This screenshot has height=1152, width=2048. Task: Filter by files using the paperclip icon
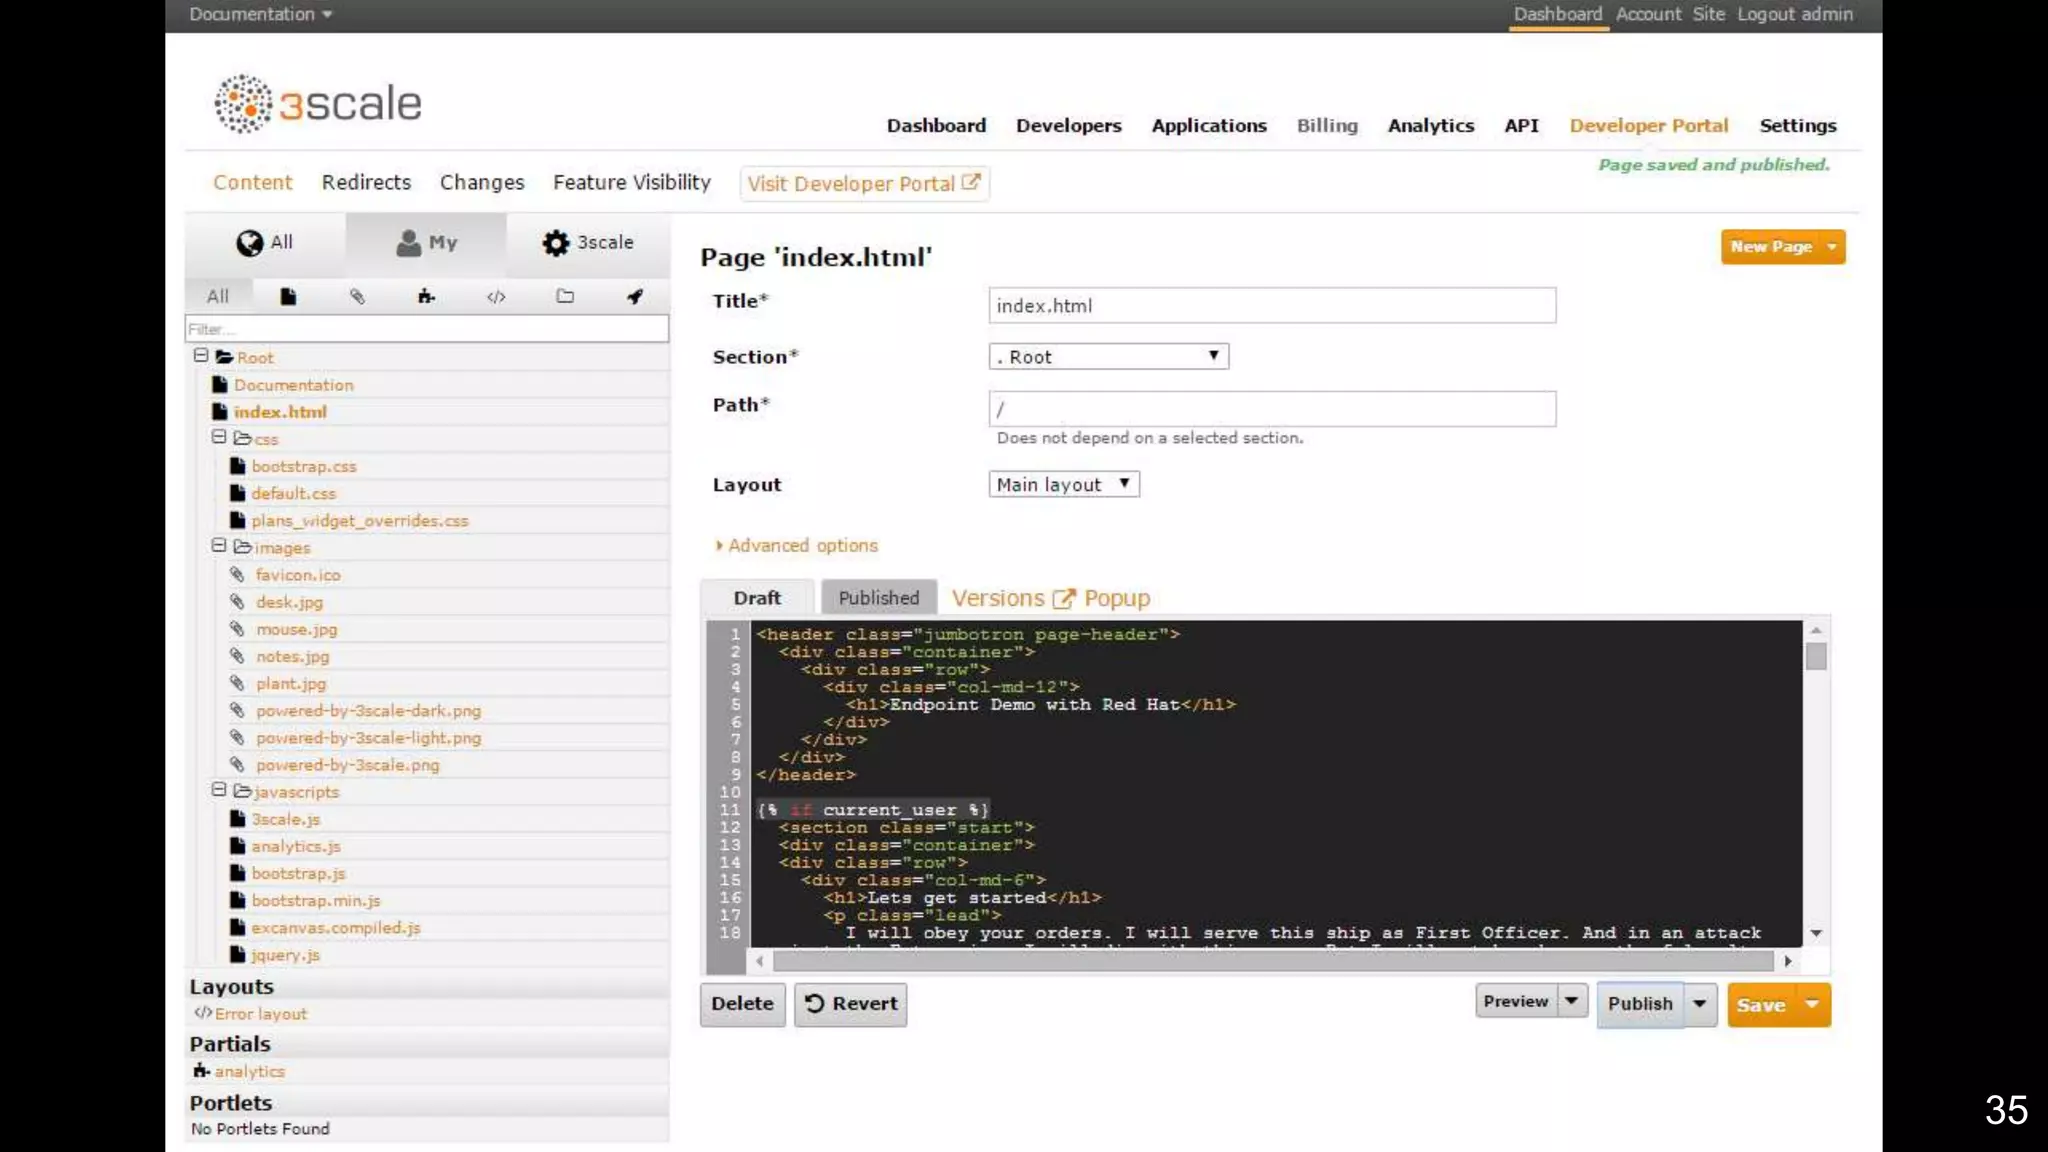(x=357, y=296)
